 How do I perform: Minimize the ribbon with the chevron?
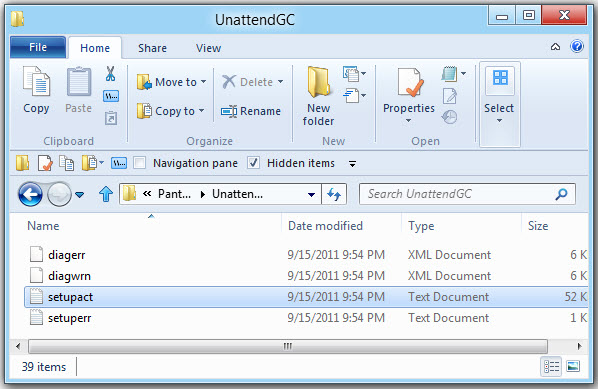tap(555, 47)
